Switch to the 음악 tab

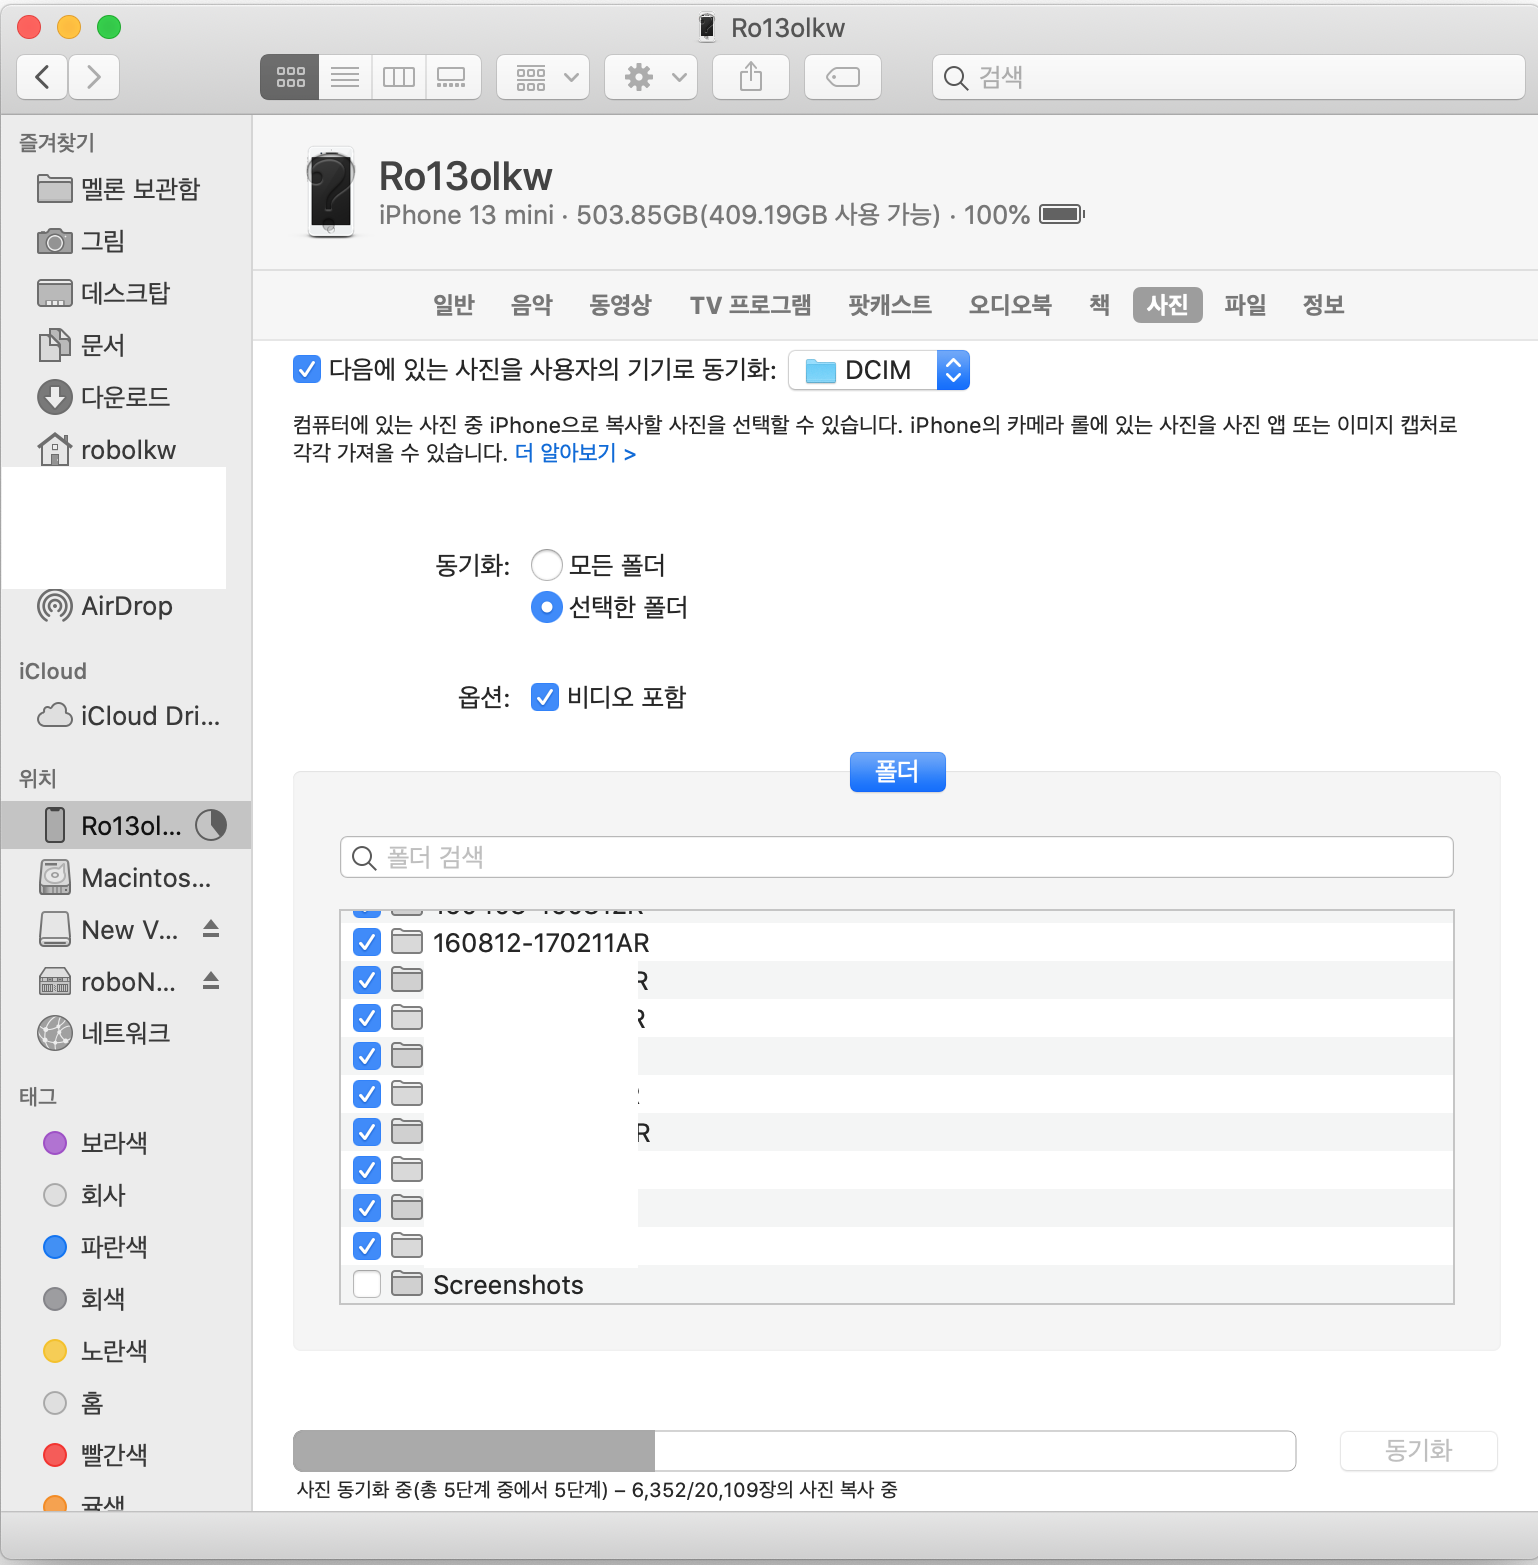tap(532, 305)
